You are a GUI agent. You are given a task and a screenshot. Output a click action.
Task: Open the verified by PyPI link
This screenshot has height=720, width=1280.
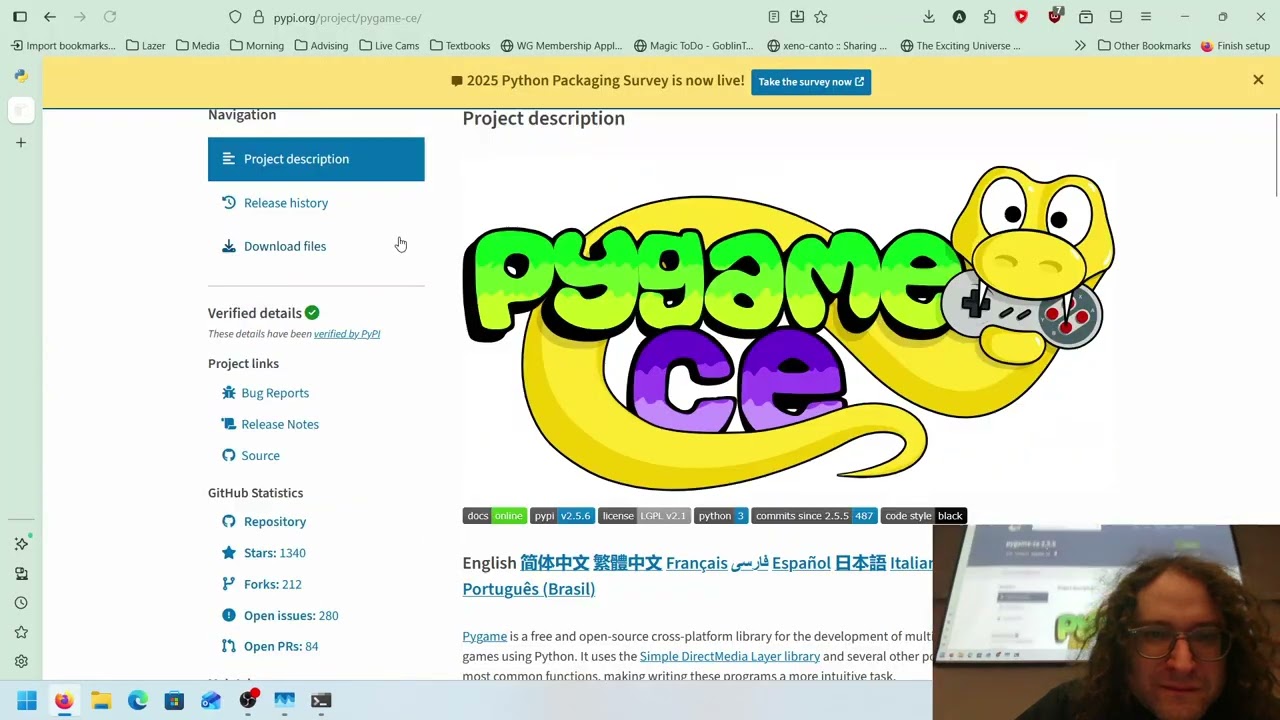347,334
